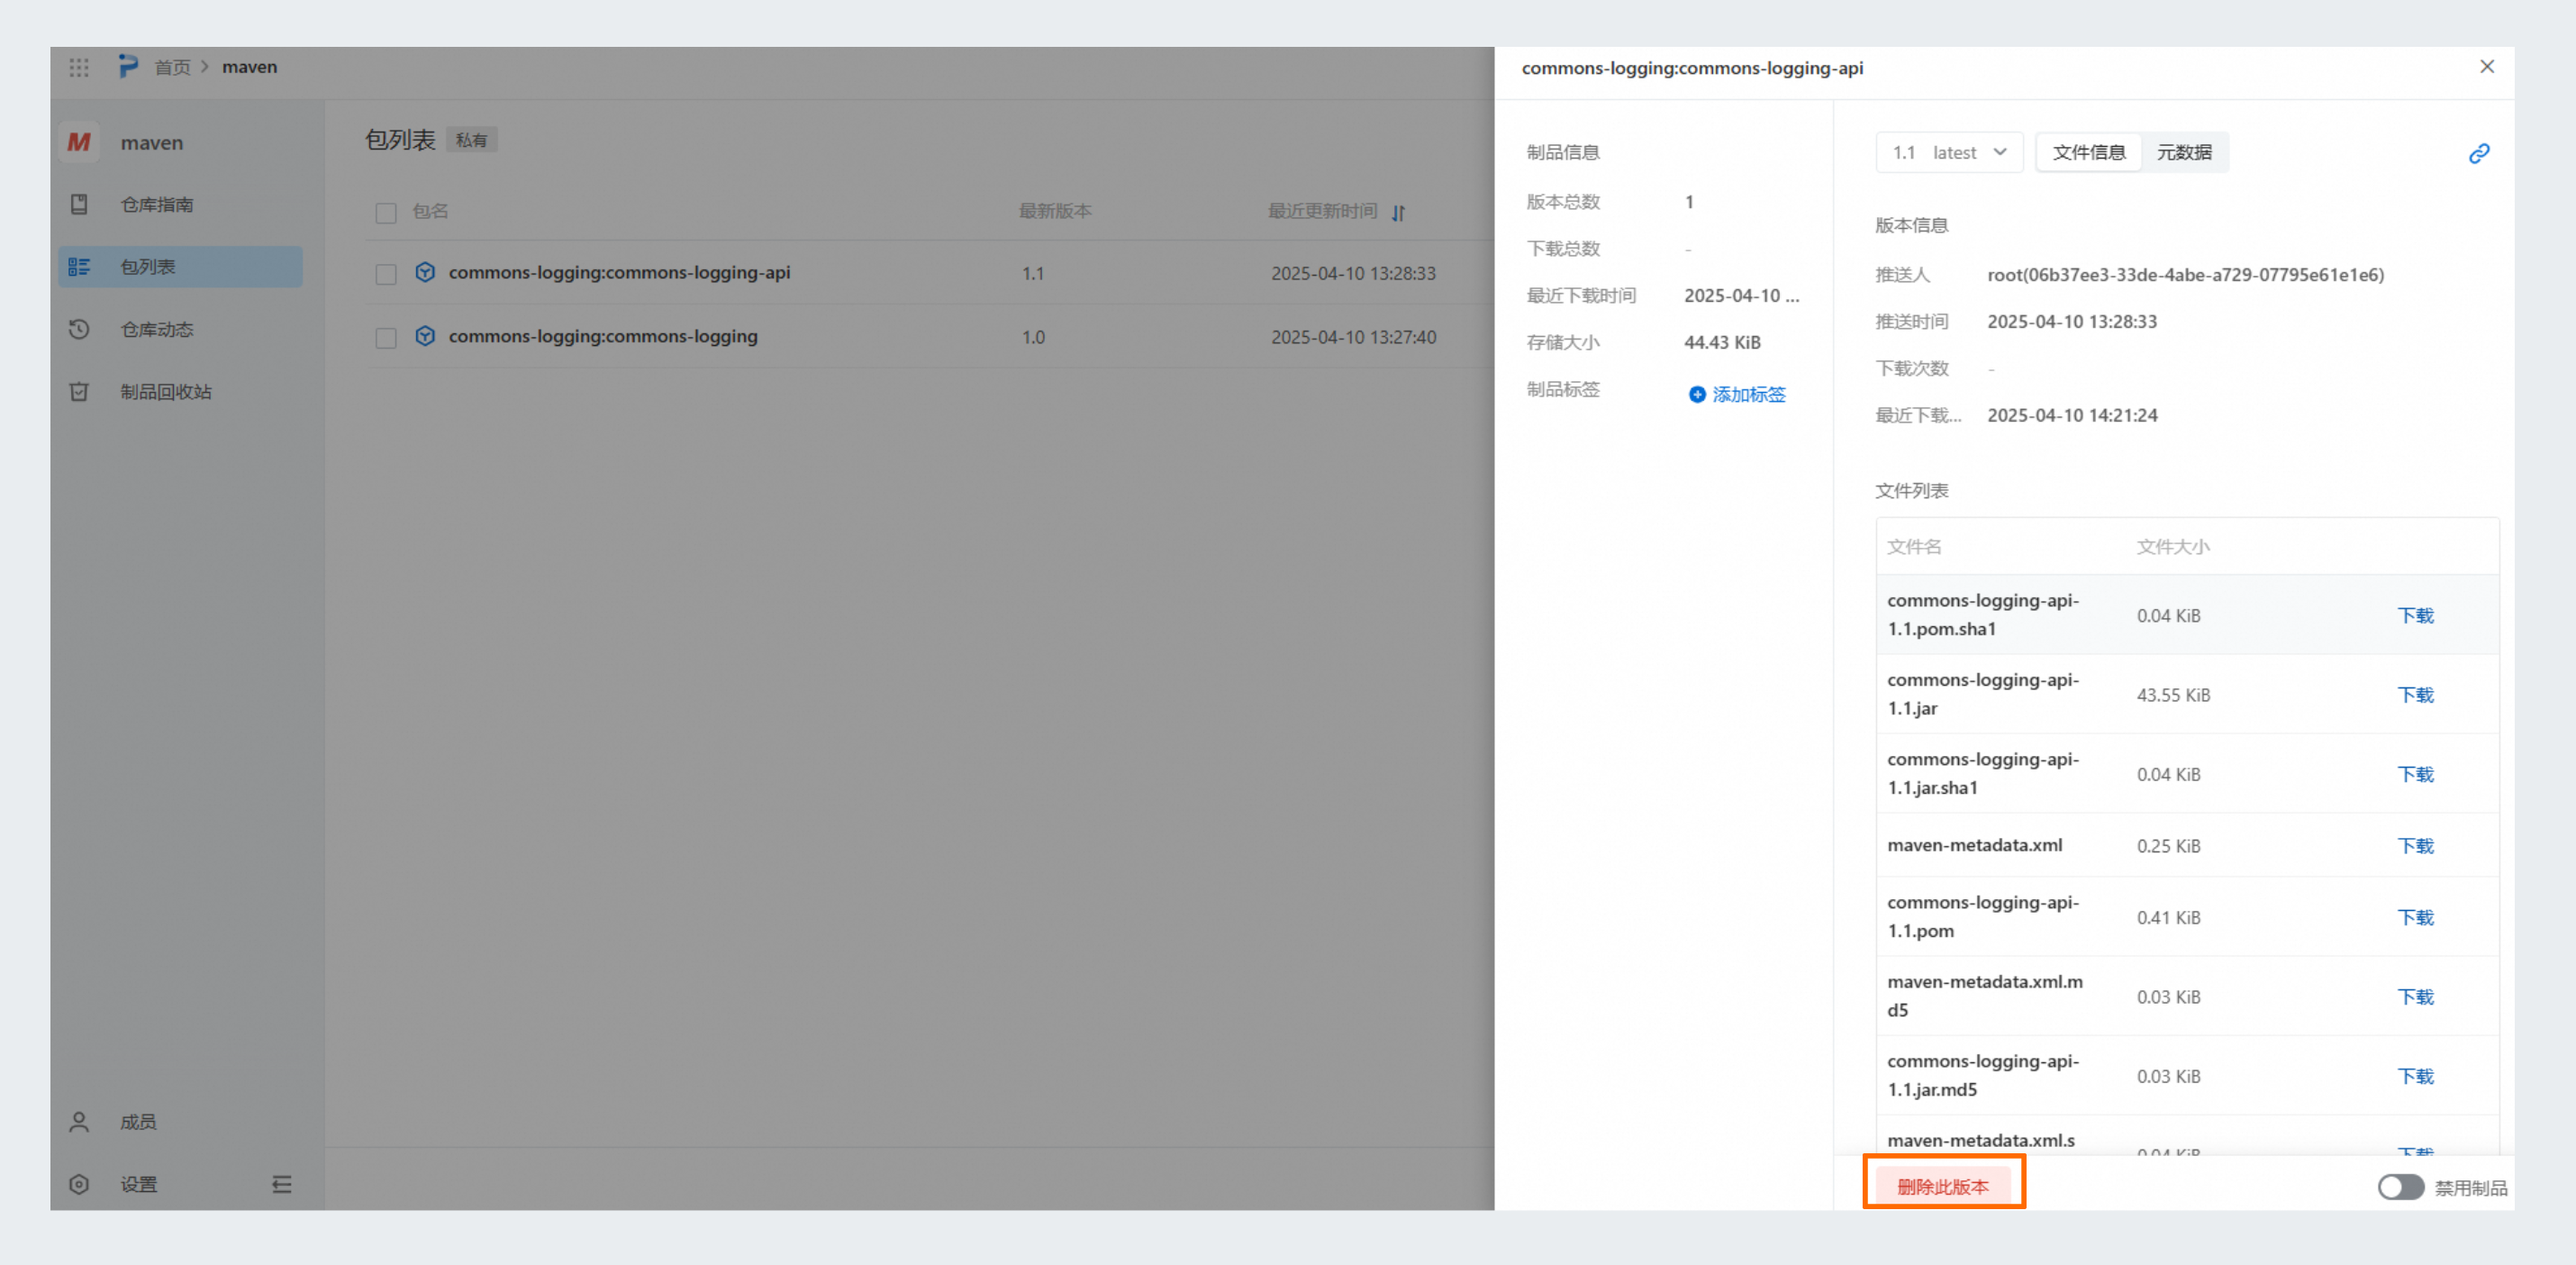Click update time 2025-04-10 13:27:40
2576x1265 pixels.
[1353, 337]
